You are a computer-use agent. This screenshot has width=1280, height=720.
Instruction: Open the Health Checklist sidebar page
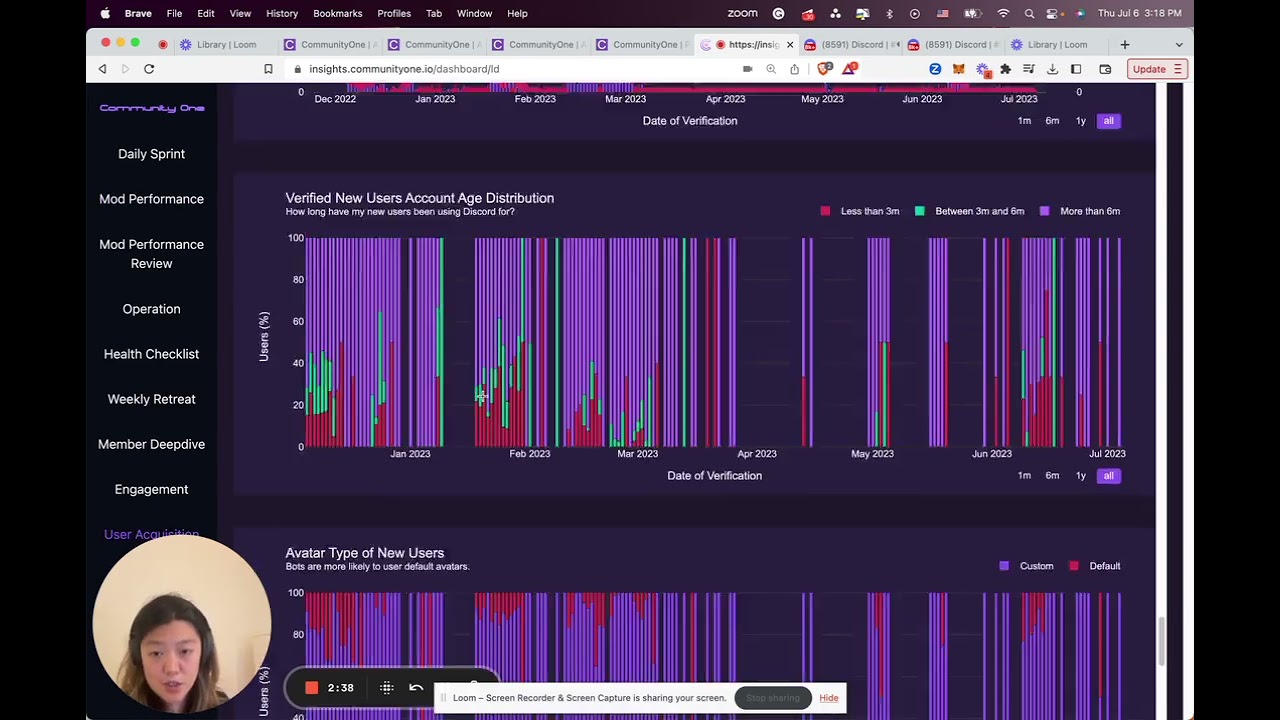(152, 354)
